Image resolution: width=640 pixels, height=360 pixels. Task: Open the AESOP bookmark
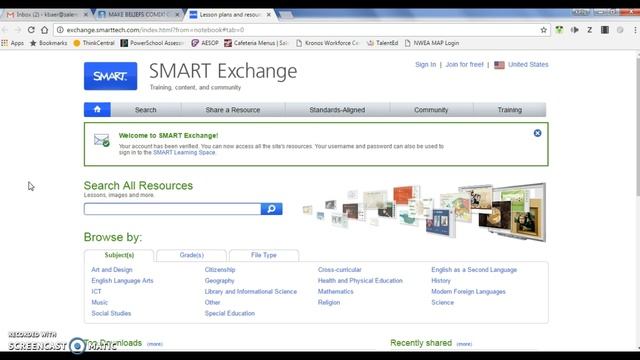click(205, 43)
